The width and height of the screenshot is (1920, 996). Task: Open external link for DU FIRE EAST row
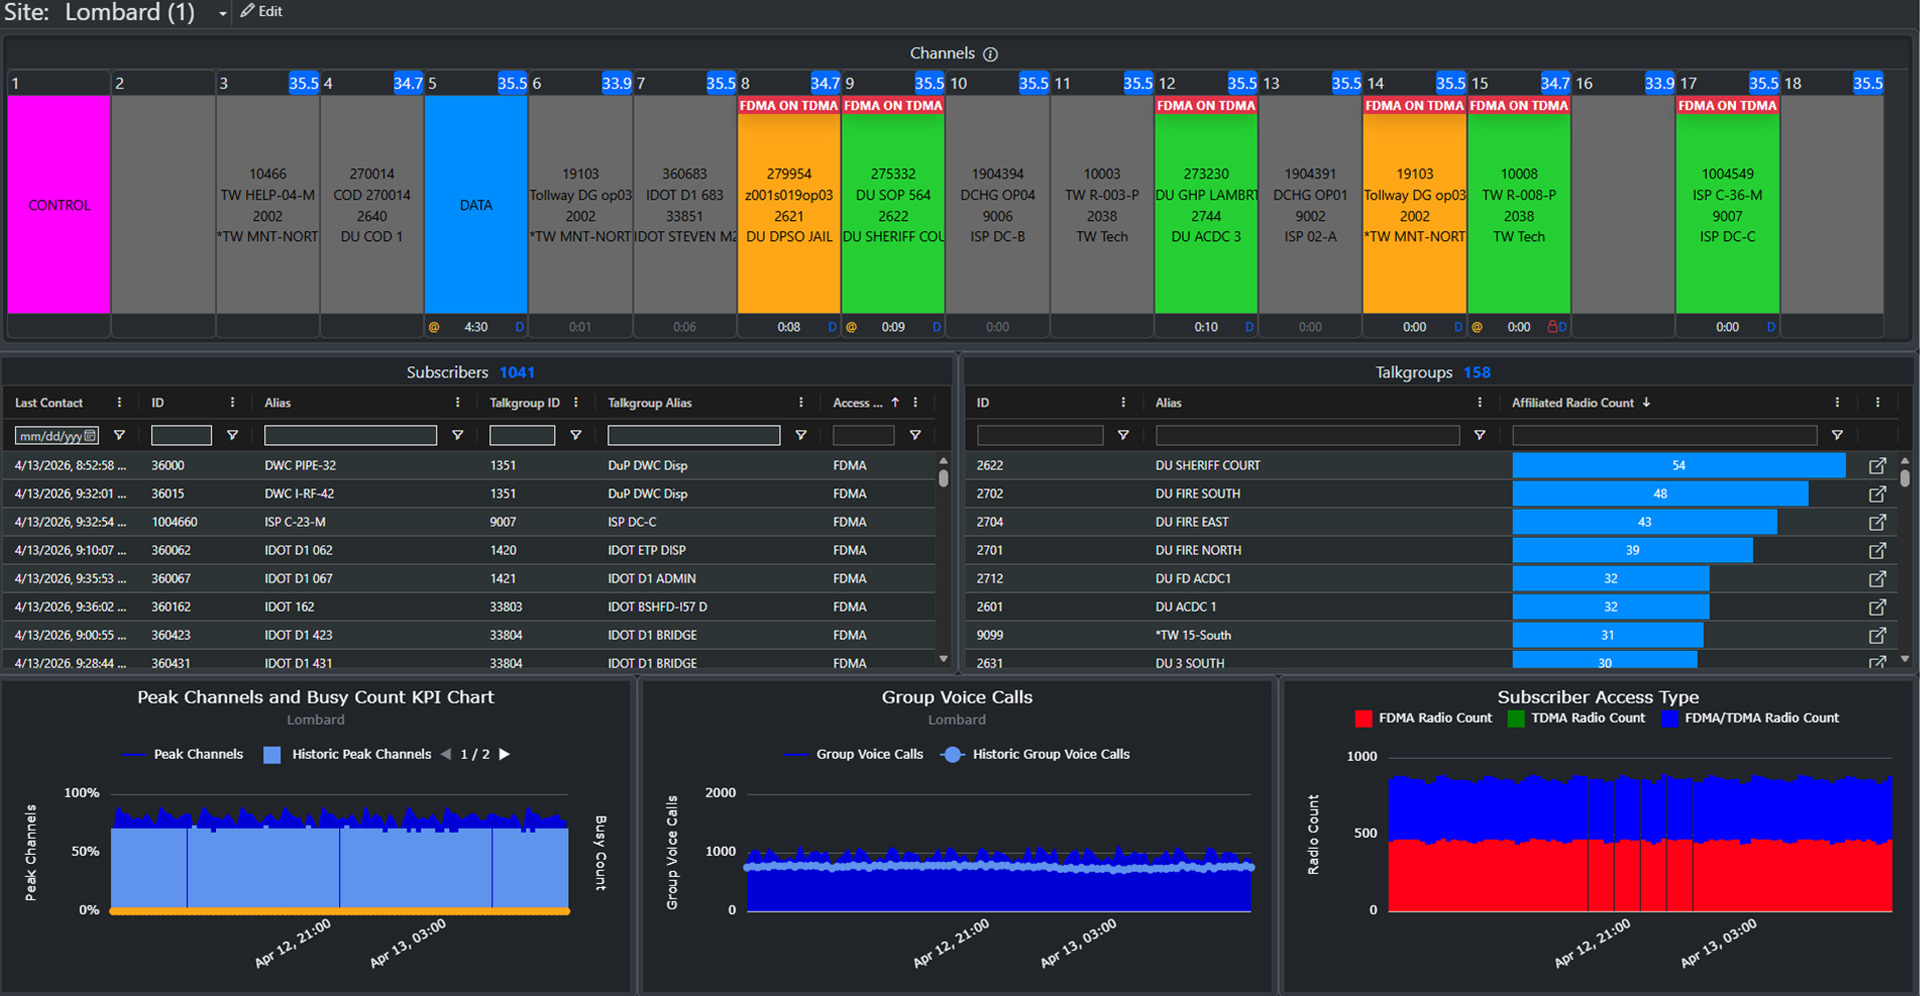[1877, 522]
